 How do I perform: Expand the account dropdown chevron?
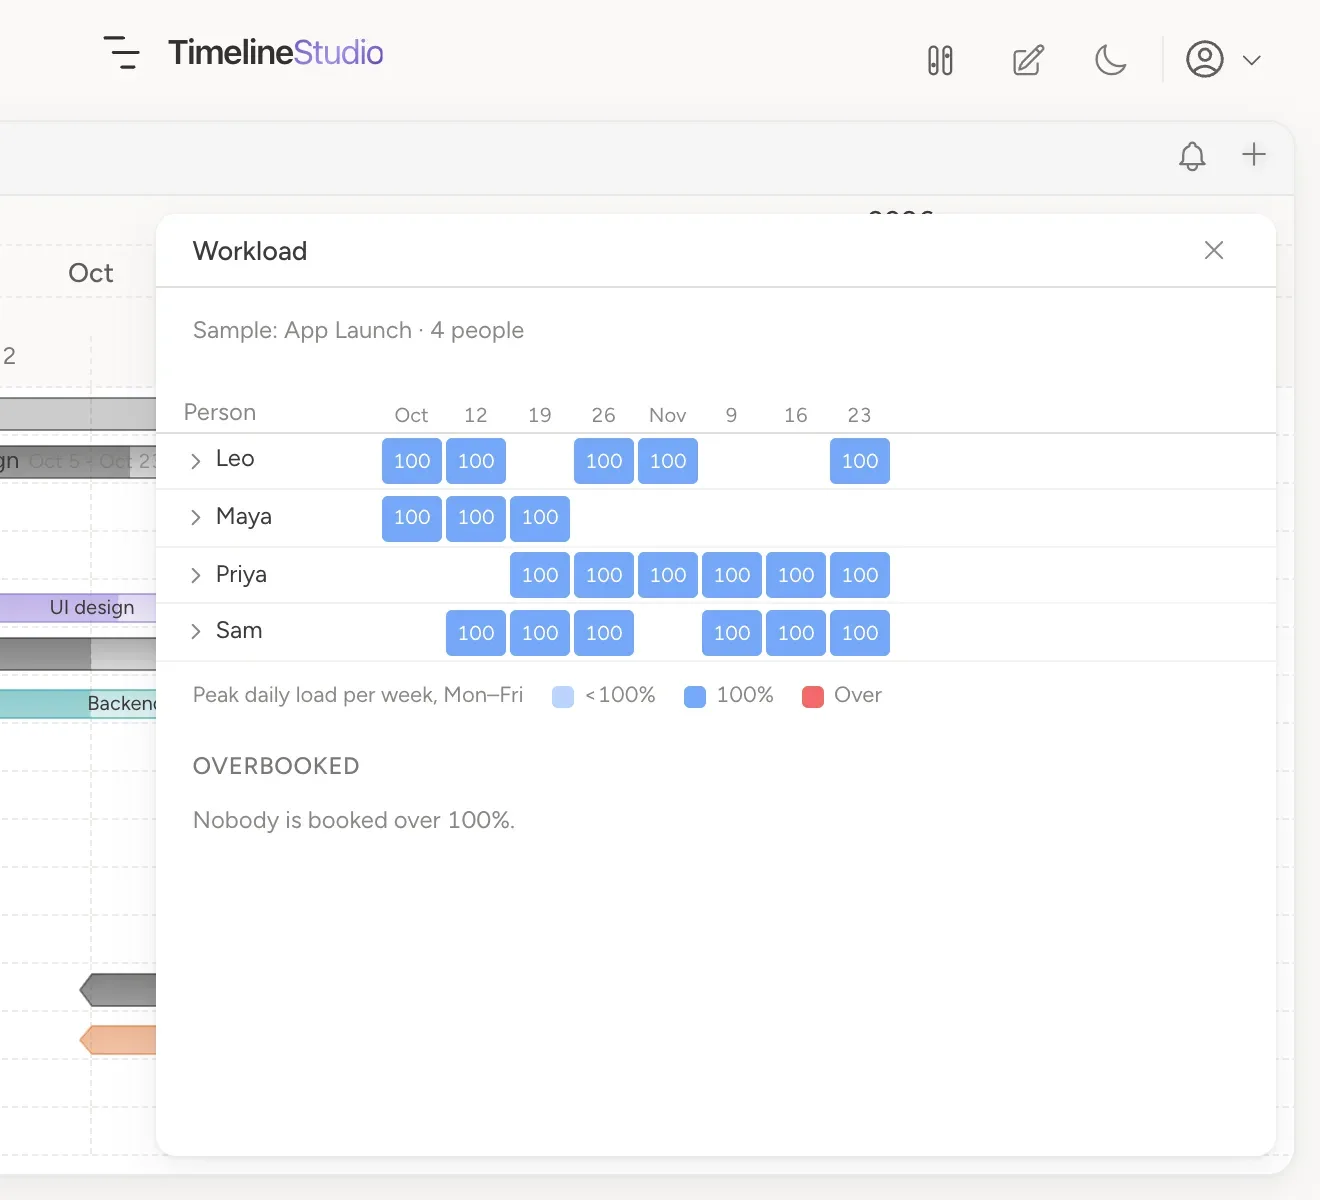tap(1251, 60)
